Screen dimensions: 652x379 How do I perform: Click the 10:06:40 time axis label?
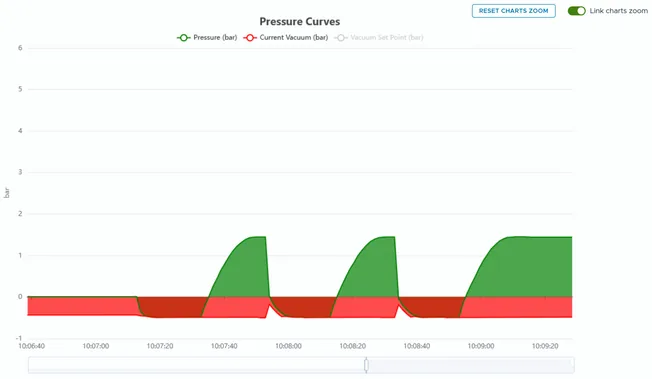click(32, 346)
